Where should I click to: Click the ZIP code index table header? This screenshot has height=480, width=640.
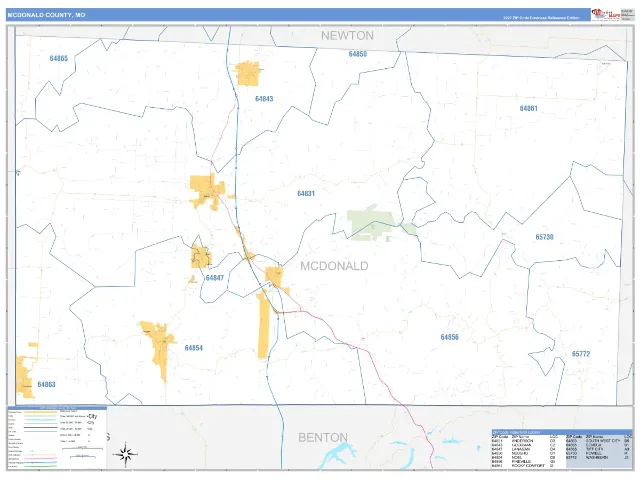coord(562,432)
